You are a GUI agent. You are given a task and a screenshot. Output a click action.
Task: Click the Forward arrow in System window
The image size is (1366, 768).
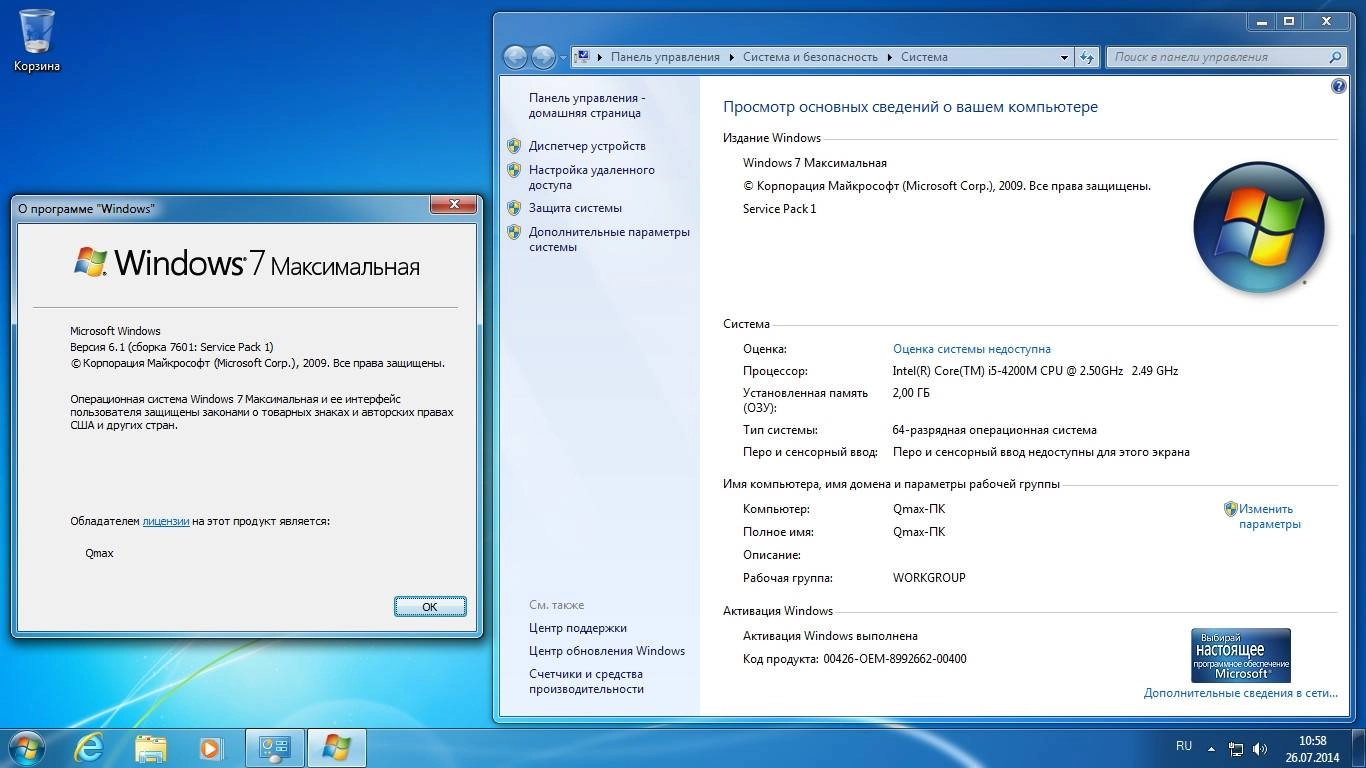point(543,57)
